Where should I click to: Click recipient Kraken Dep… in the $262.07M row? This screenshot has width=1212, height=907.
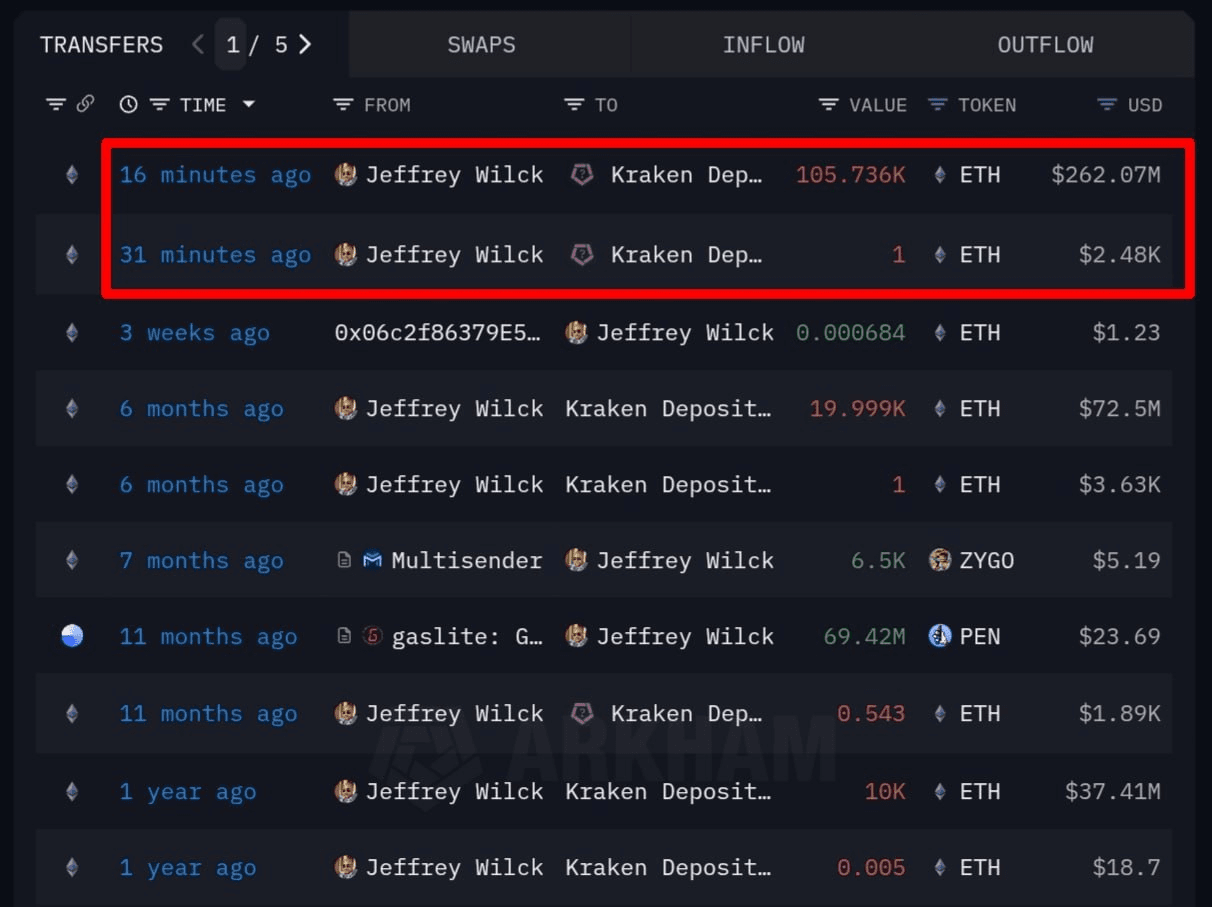tap(686, 175)
